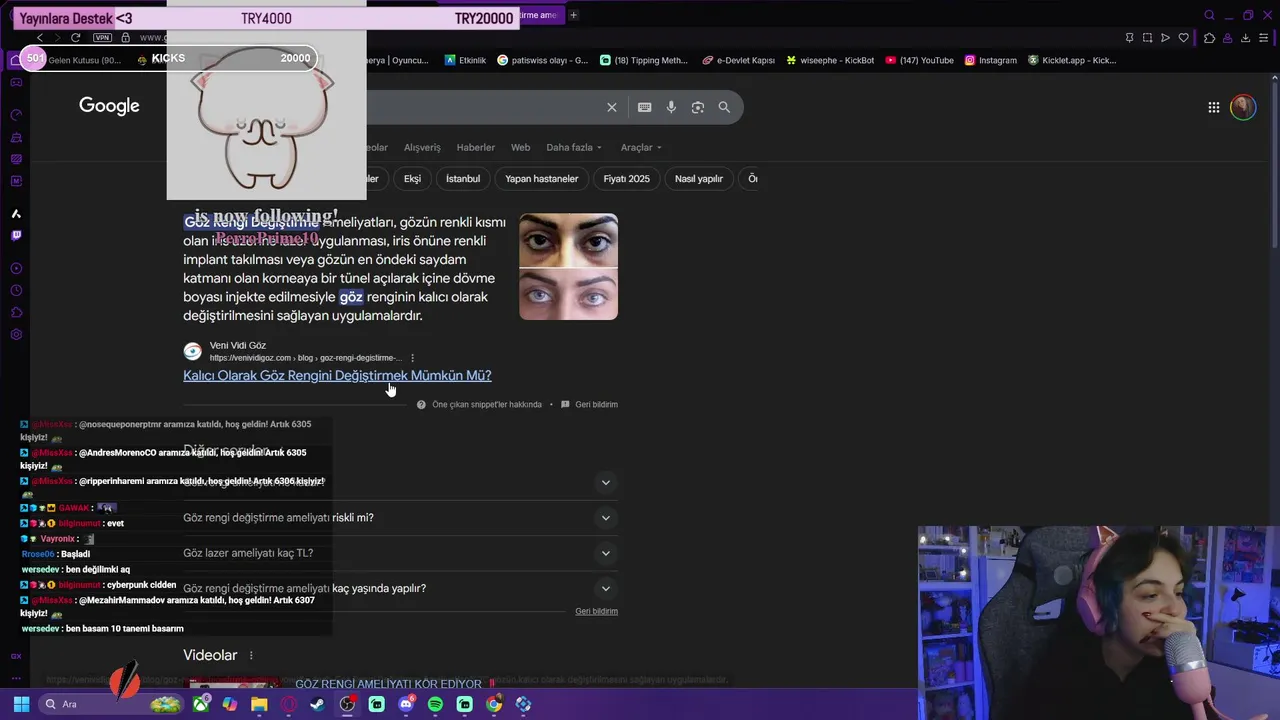
Task: Select the "Ekşi" filter chip
Action: [412, 178]
